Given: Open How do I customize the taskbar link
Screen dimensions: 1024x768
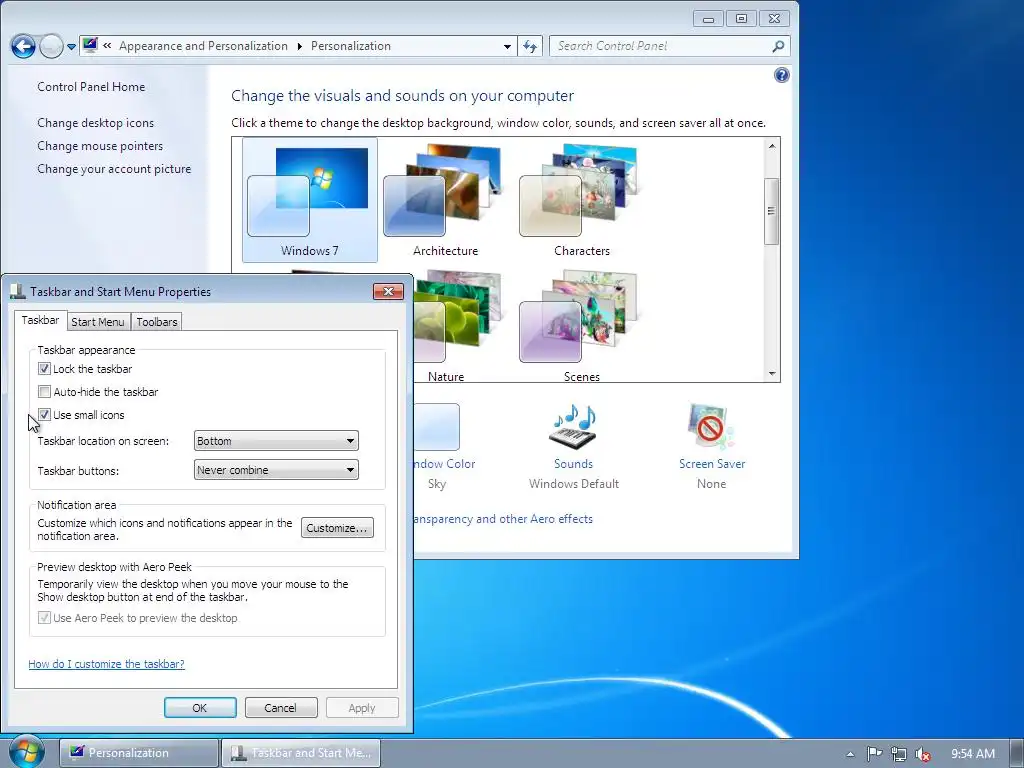Looking at the screenshot, I should [106, 664].
